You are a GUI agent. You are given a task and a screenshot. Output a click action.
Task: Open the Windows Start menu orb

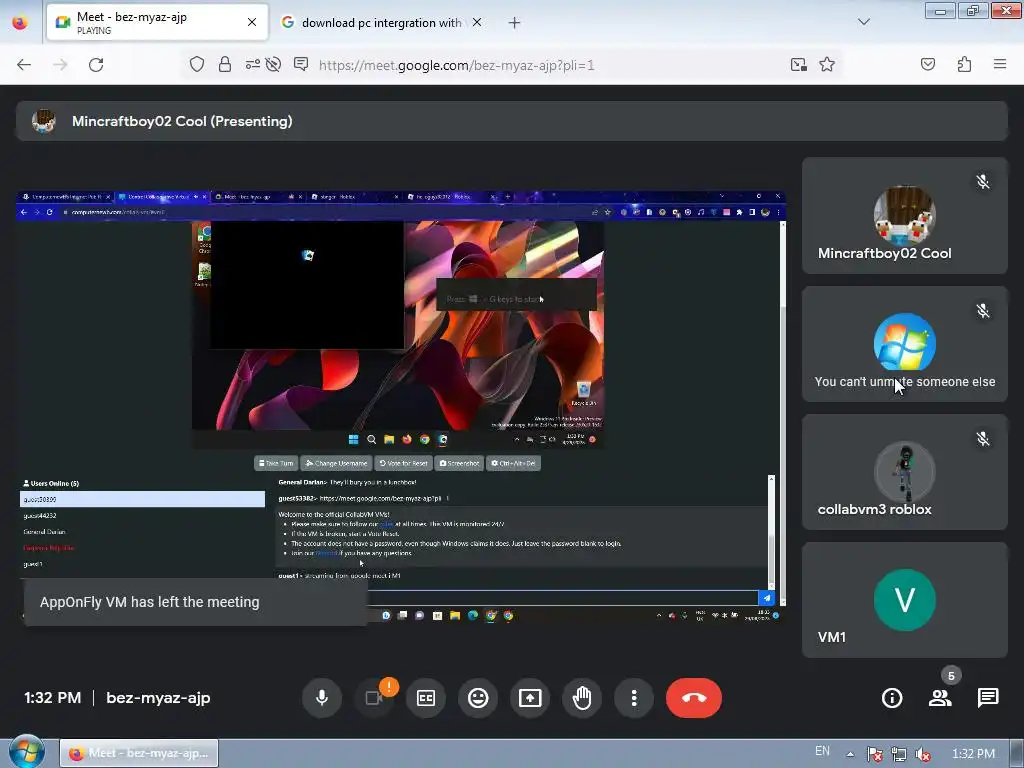(25, 752)
